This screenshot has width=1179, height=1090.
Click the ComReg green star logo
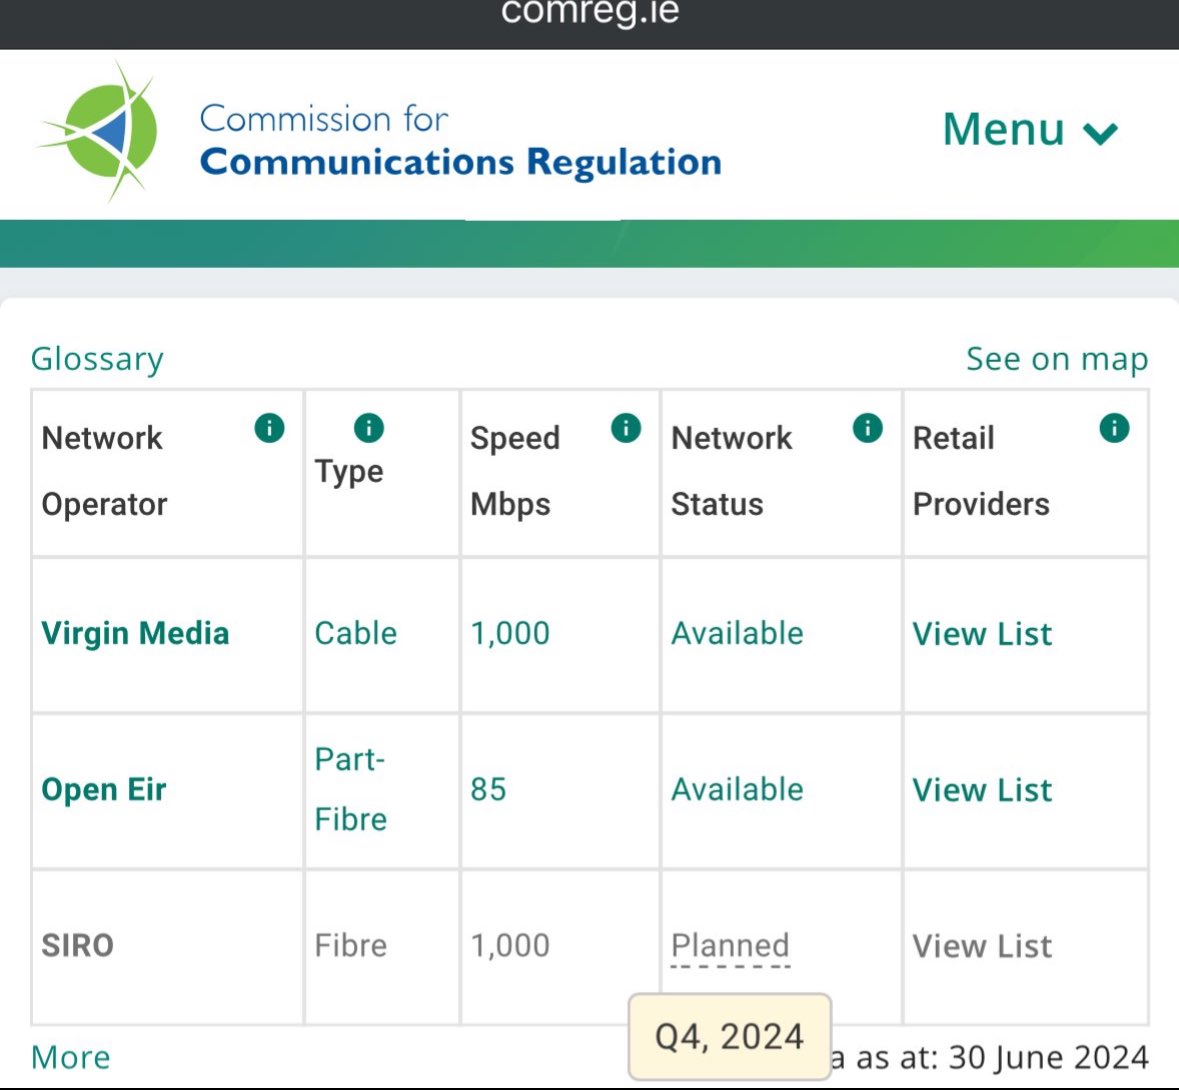[x=98, y=132]
